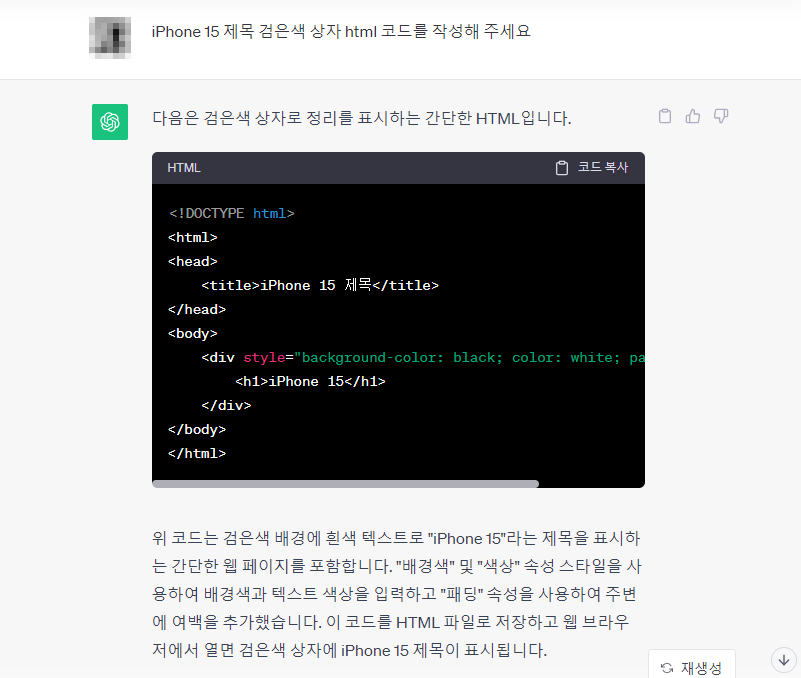The height and width of the screenshot is (678, 801).
Task: Click the <!DOCTYPE html> code line
Action: 231,213
